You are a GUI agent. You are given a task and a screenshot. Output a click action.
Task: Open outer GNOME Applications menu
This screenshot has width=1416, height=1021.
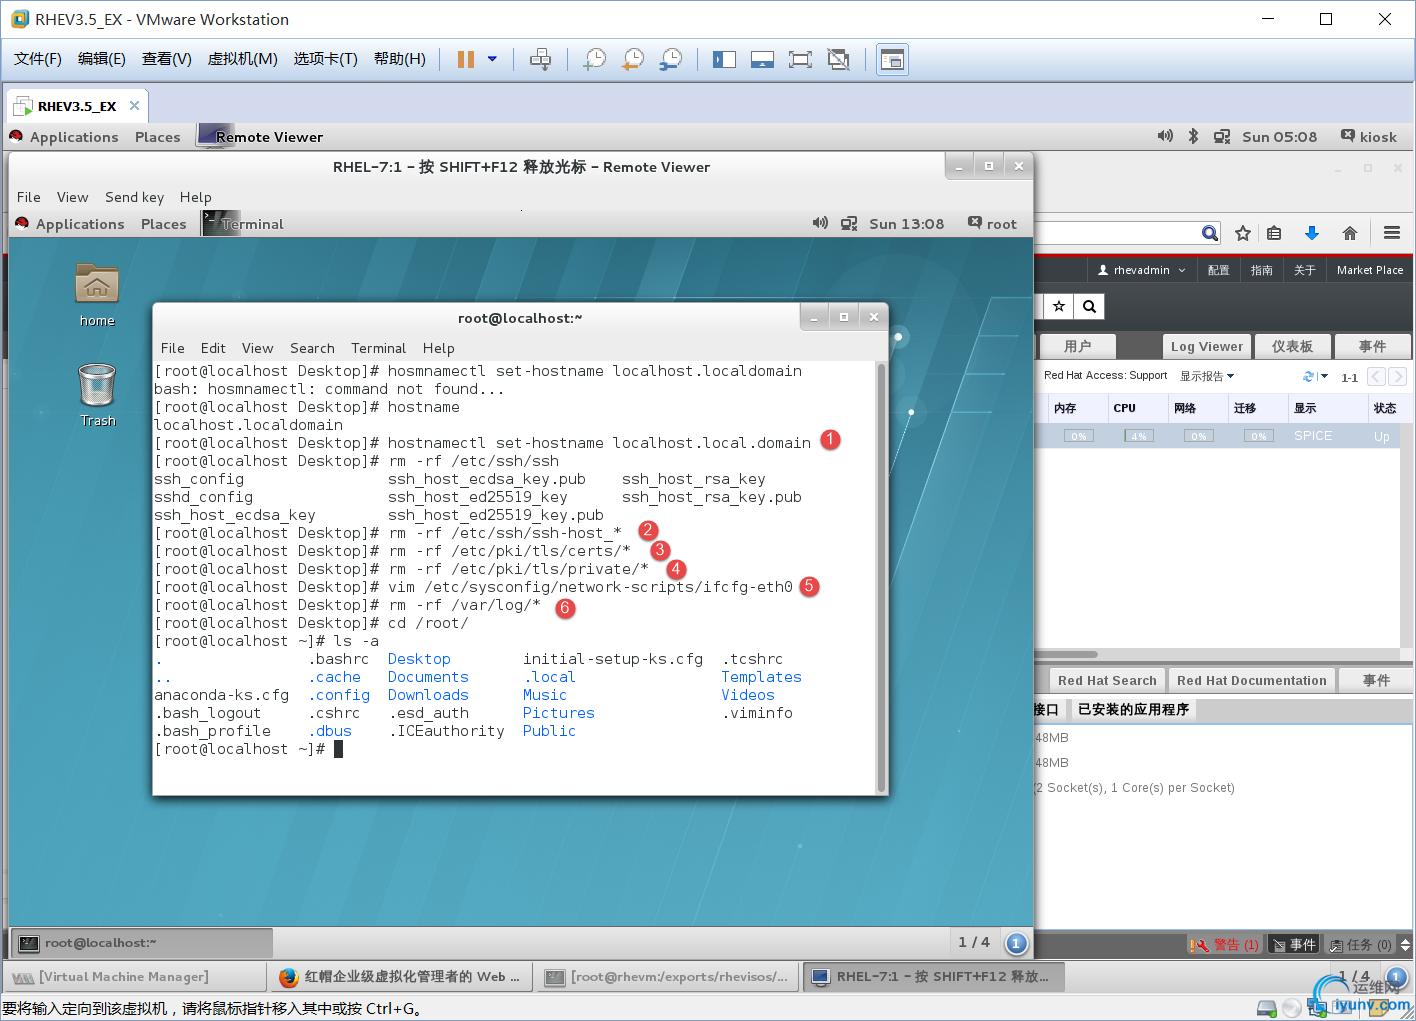[x=74, y=137]
